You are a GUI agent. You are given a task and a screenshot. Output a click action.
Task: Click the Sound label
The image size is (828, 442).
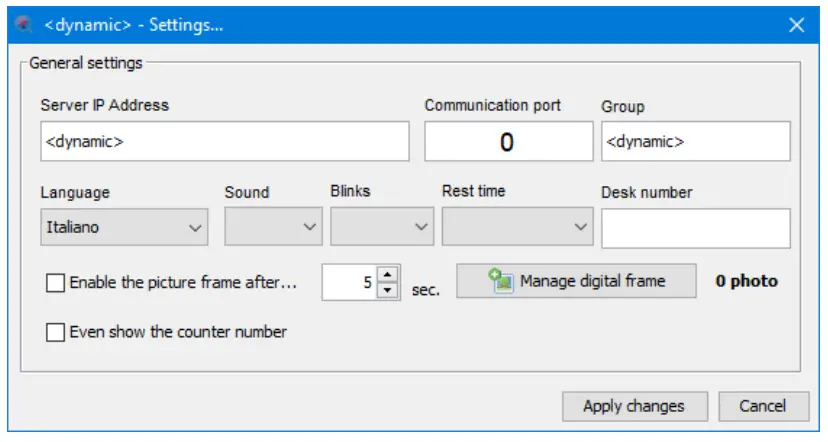pos(247,192)
